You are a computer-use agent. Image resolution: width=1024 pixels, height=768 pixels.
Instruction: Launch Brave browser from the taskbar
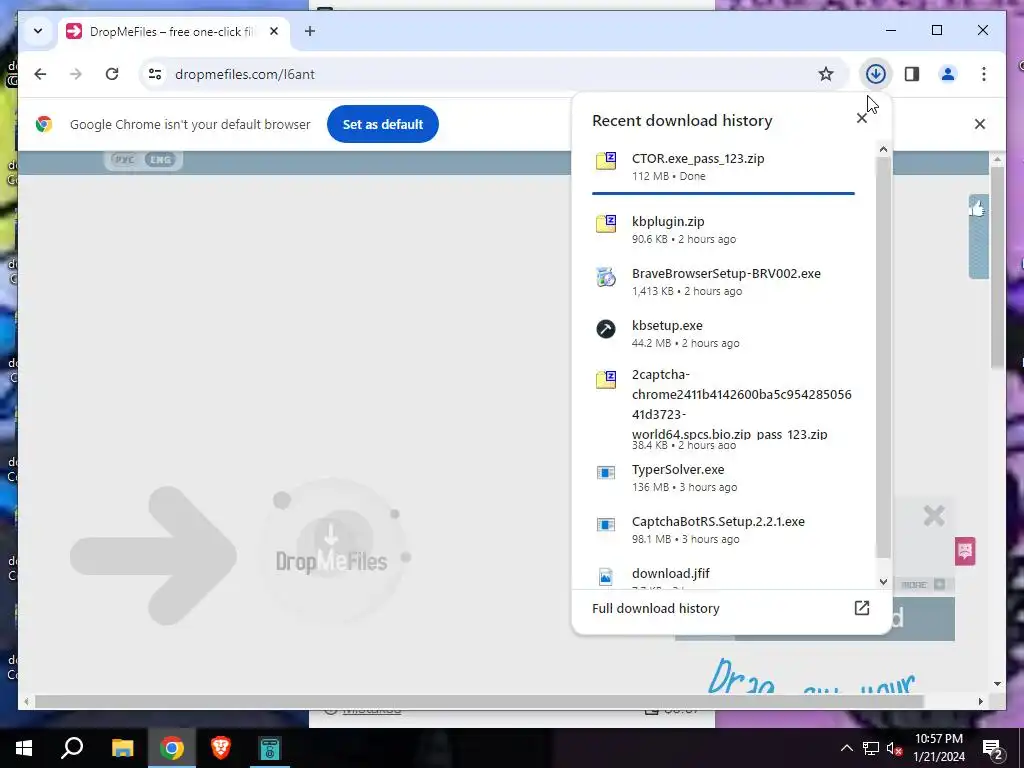click(221, 748)
